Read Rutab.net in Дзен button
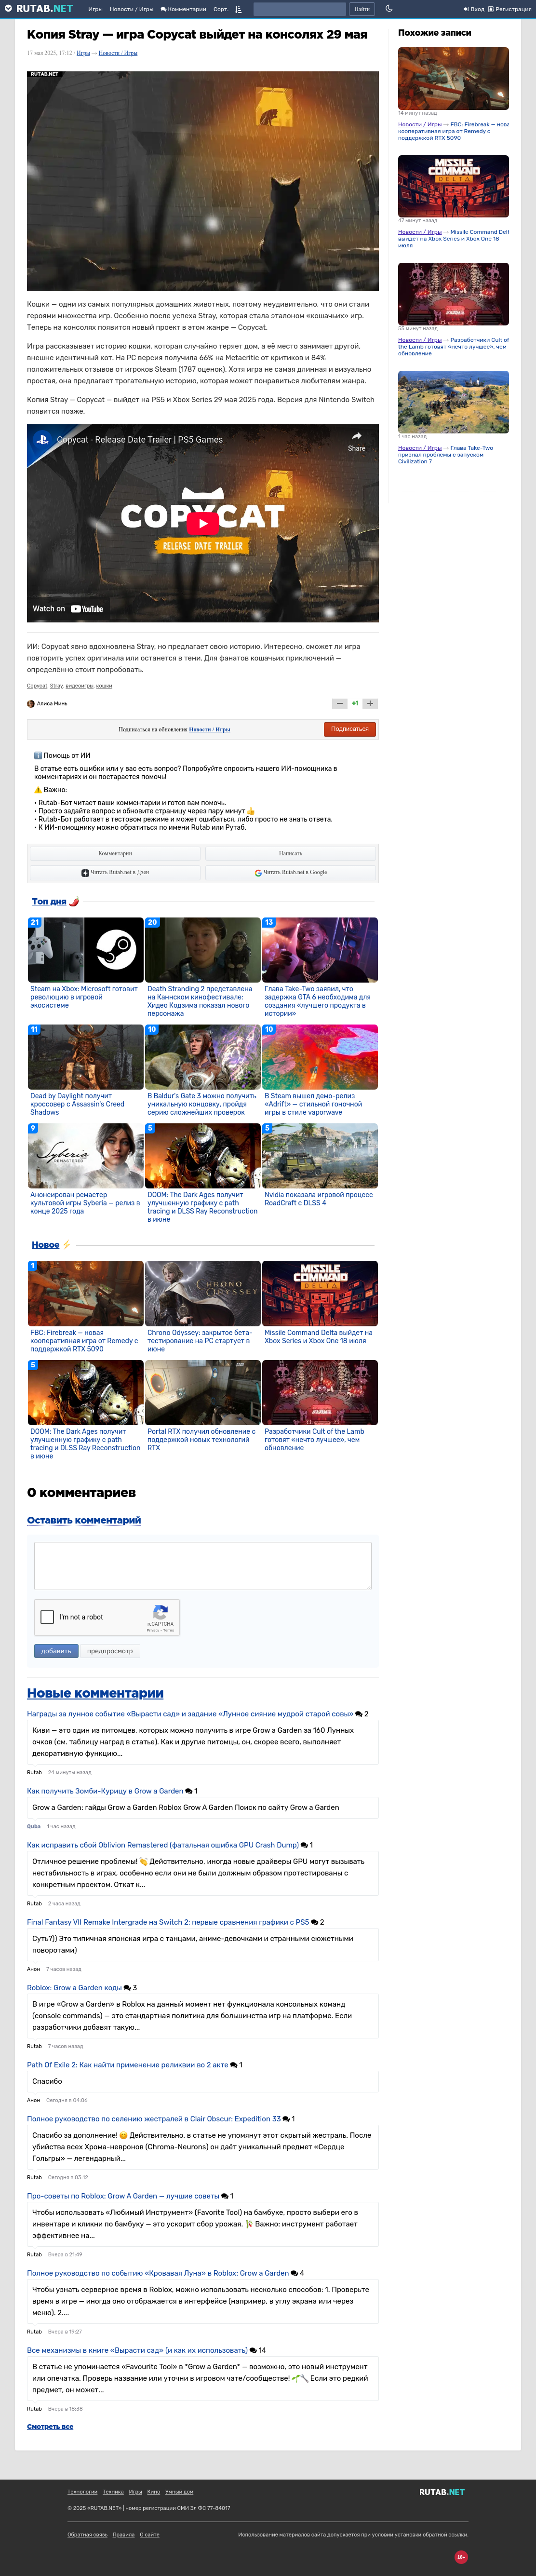 (x=115, y=872)
